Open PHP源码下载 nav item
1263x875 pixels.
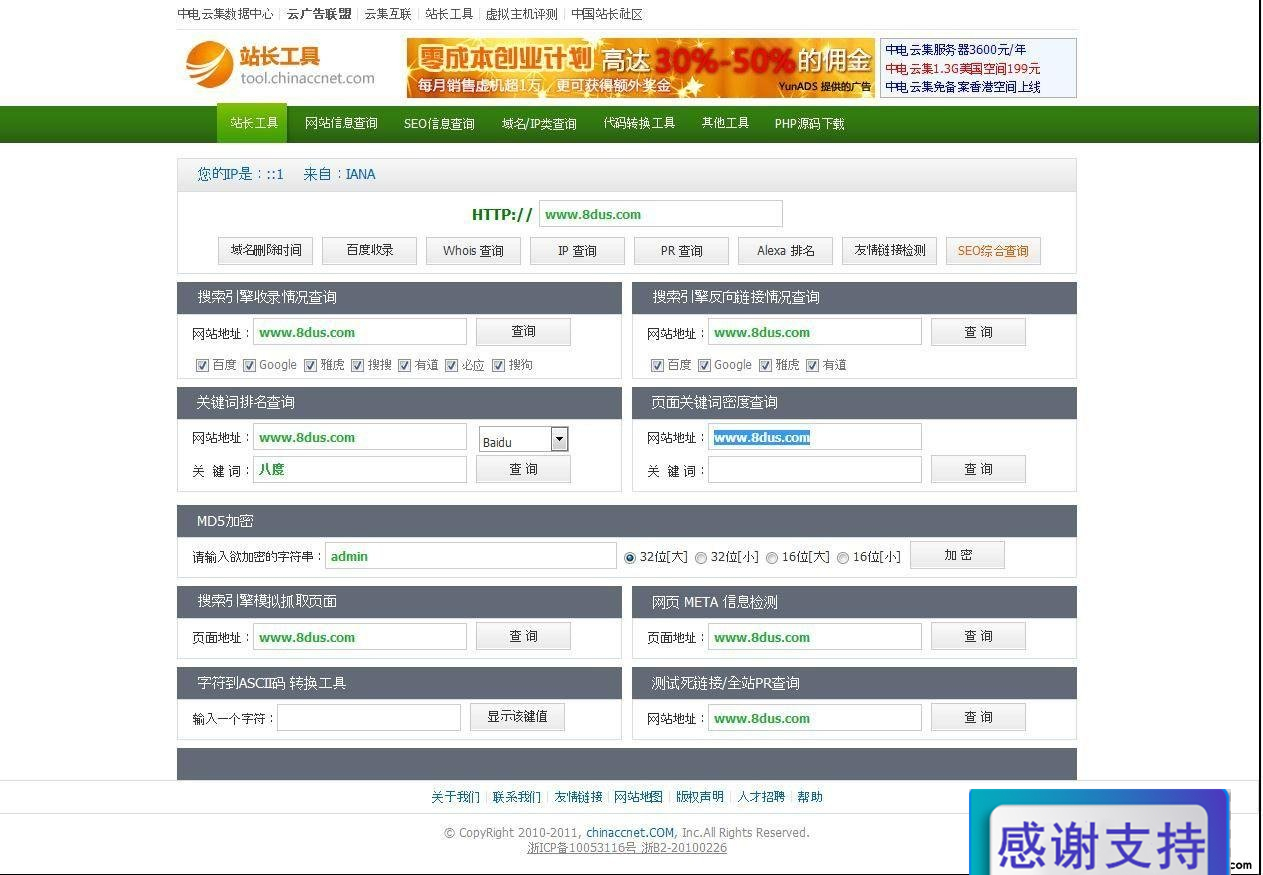pos(809,124)
